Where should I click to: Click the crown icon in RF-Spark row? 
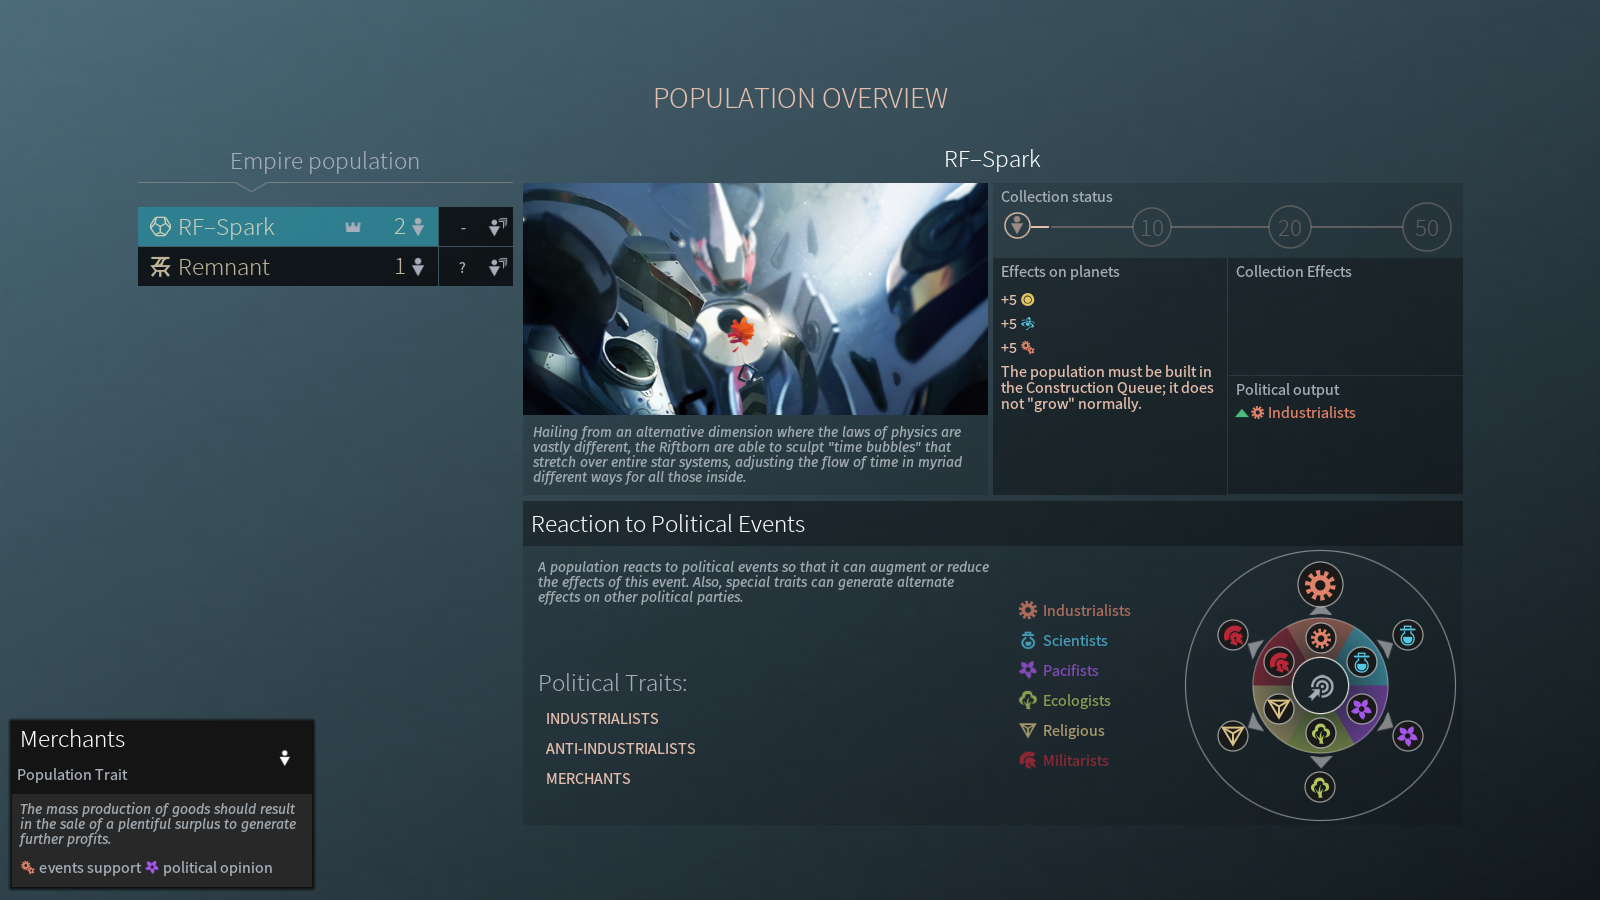353,227
